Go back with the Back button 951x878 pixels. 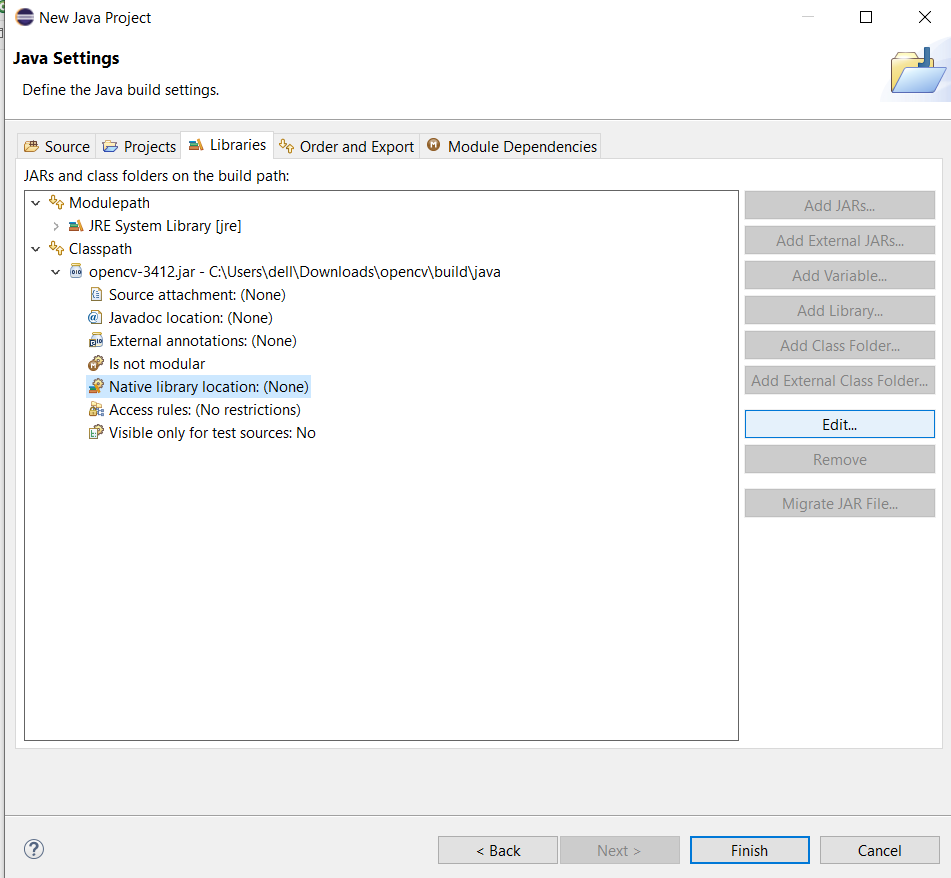pos(497,851)
